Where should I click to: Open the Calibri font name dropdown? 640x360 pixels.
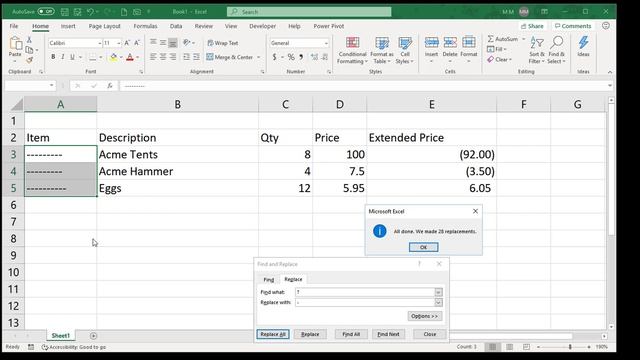point(100,43)
